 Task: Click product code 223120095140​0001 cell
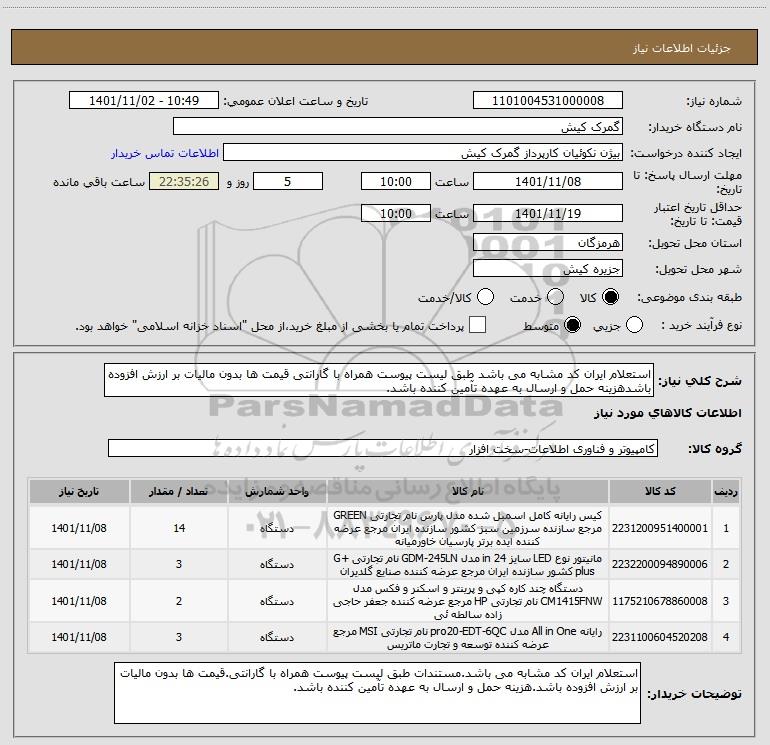tap(660, 528)
